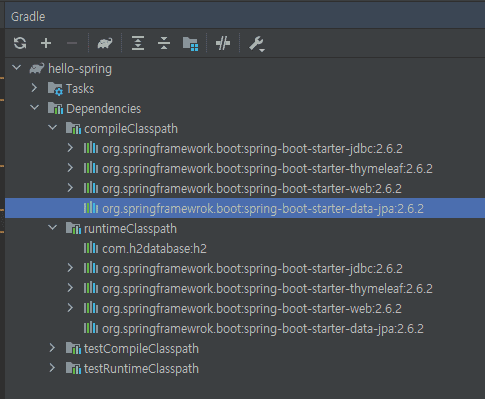The image size is (485, 399).
Task: Click the Show Dependencies folder icon
Action: tap(191, 44)
